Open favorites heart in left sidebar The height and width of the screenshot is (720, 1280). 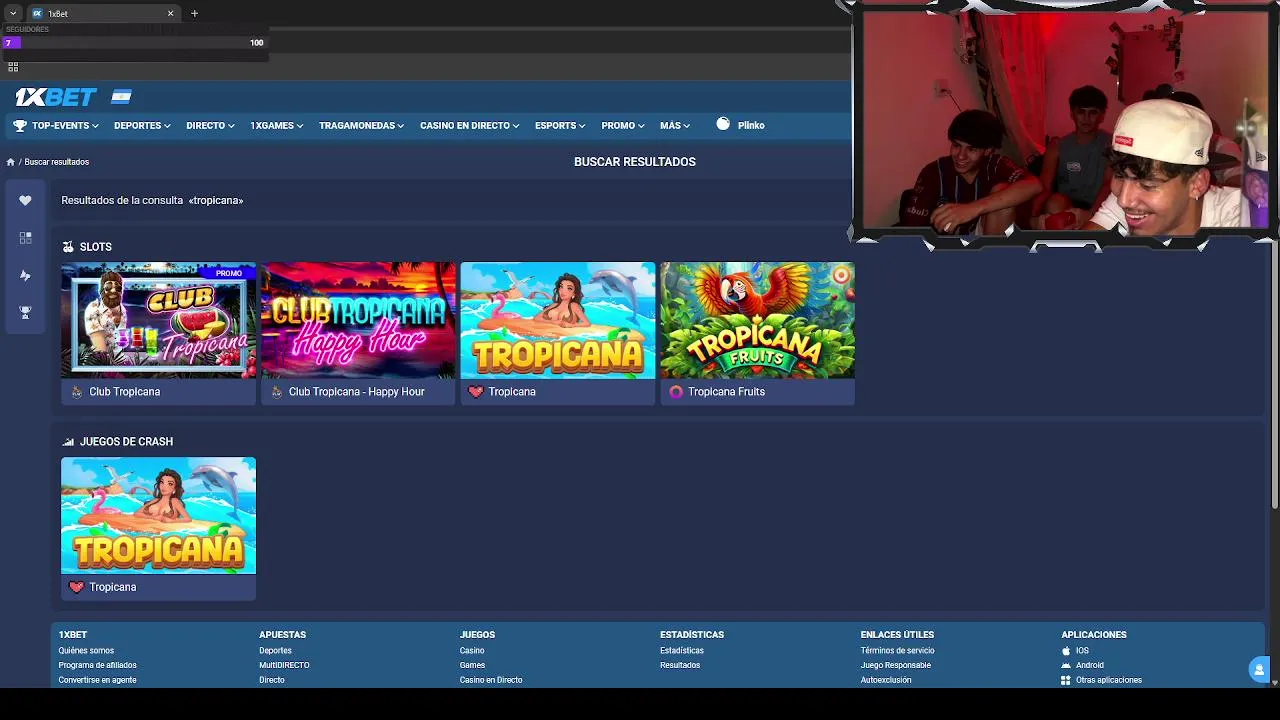tap(25, 200)
